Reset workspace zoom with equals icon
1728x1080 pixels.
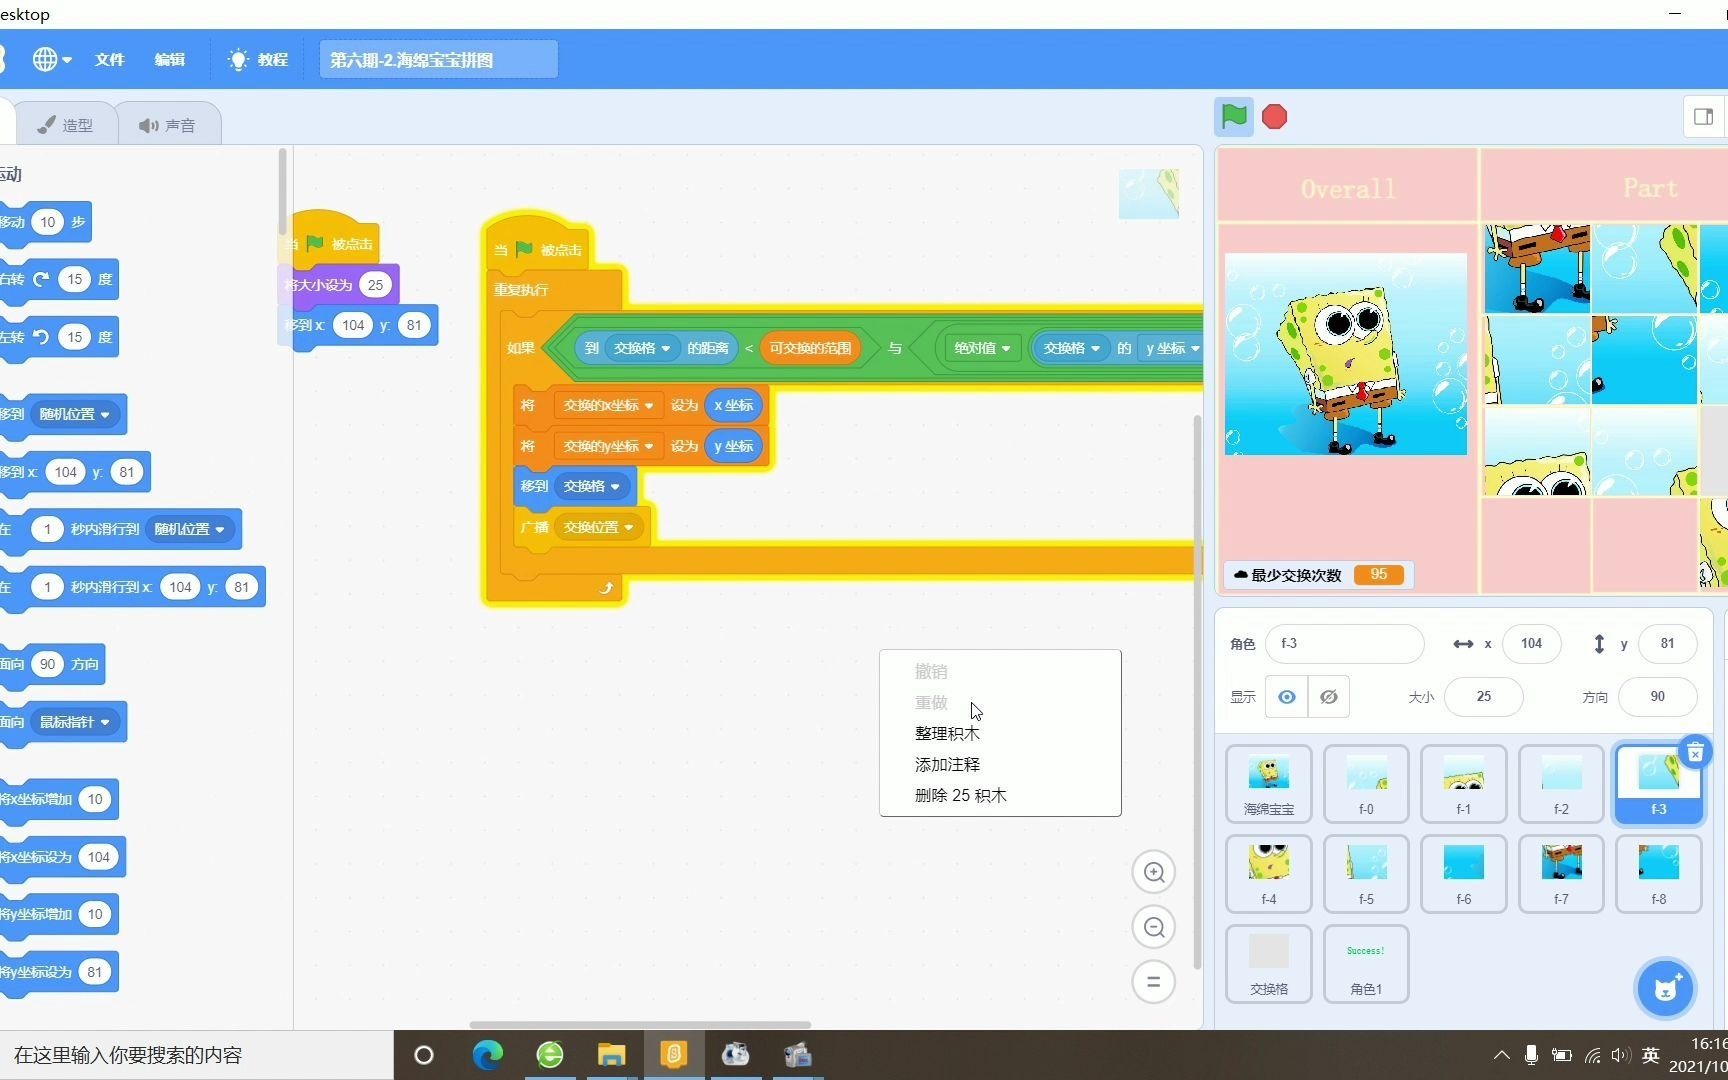(1153, 982)
